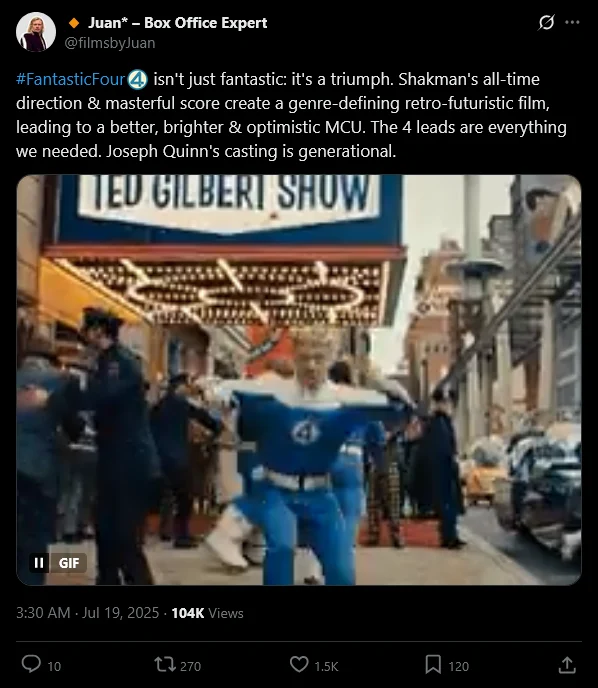Image resolution: width=598 pixels, height=688 pixels.
Task: Open the 3:30 AM Jul 19, 2025 timestamp
Action: [87, 613]
